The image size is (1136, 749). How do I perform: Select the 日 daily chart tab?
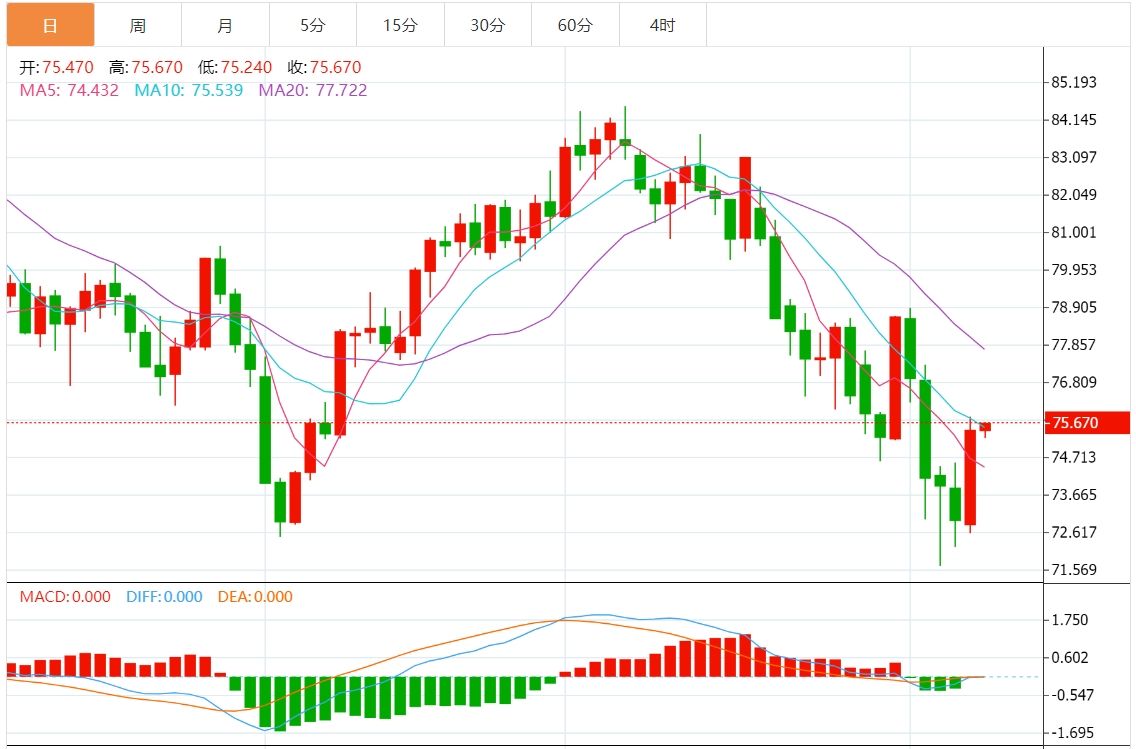[x=51, y=25]
